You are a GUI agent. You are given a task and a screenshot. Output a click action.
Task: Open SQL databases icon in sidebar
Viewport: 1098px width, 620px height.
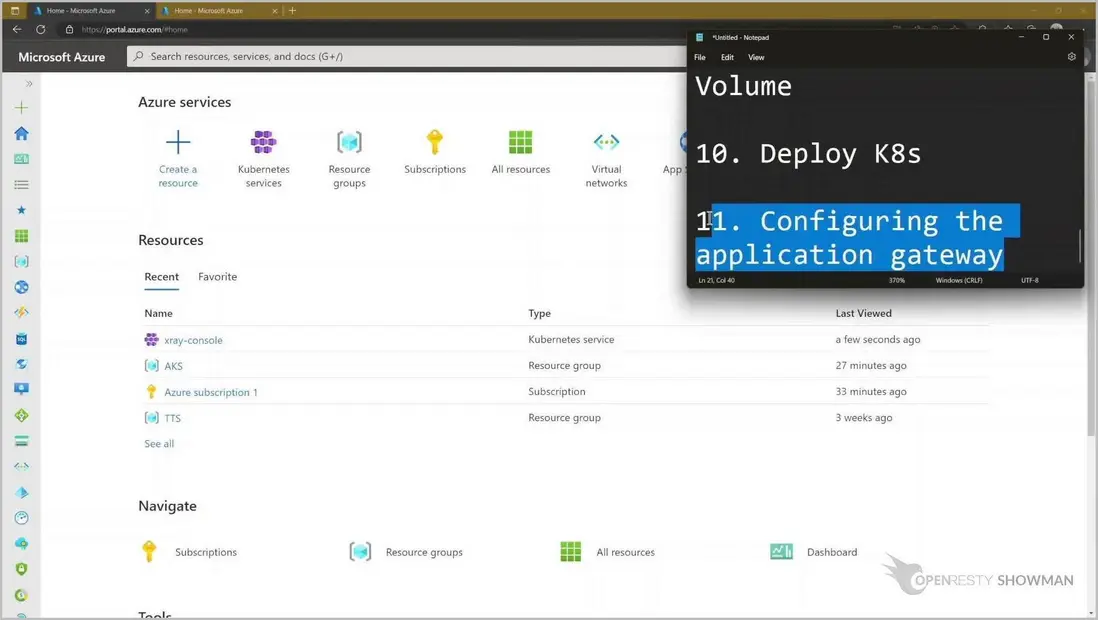coord(22,338)
